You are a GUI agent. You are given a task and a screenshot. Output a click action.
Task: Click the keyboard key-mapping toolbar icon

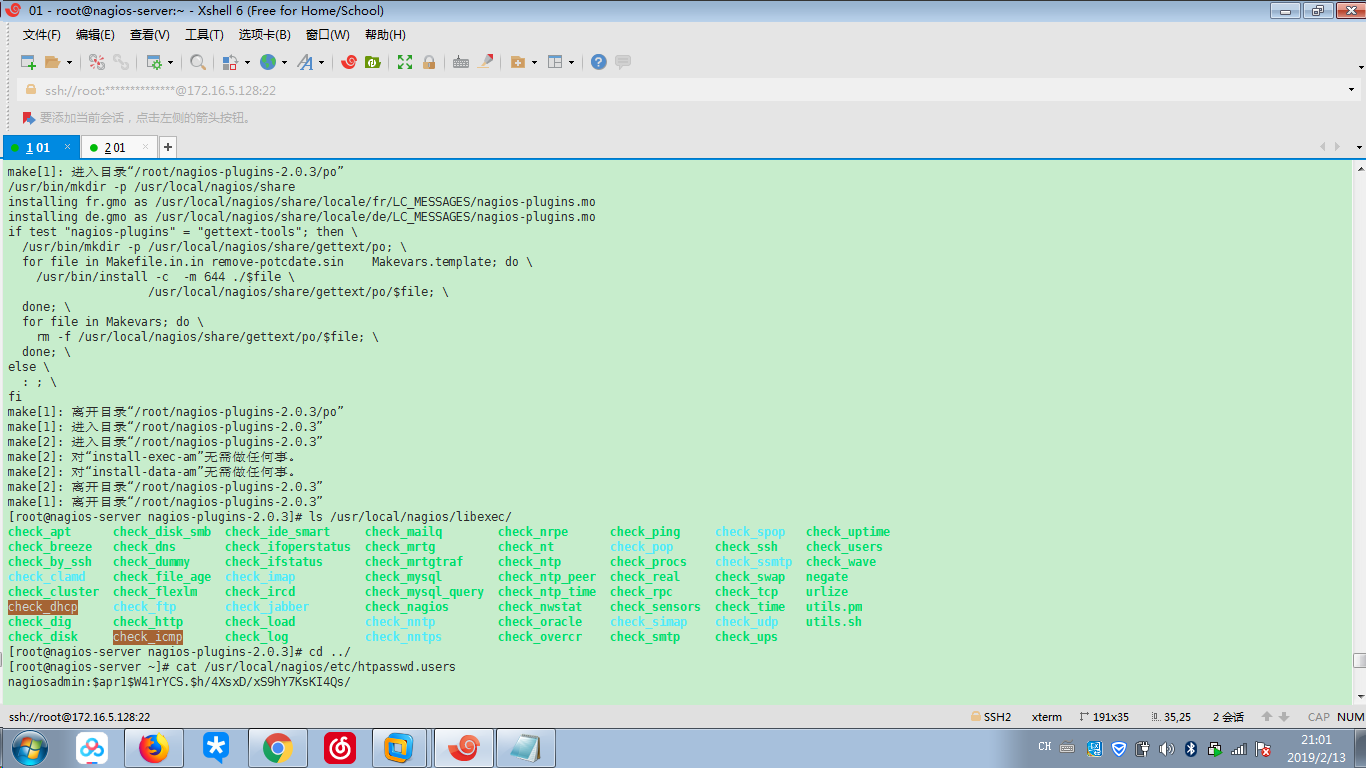coord(461,62)
